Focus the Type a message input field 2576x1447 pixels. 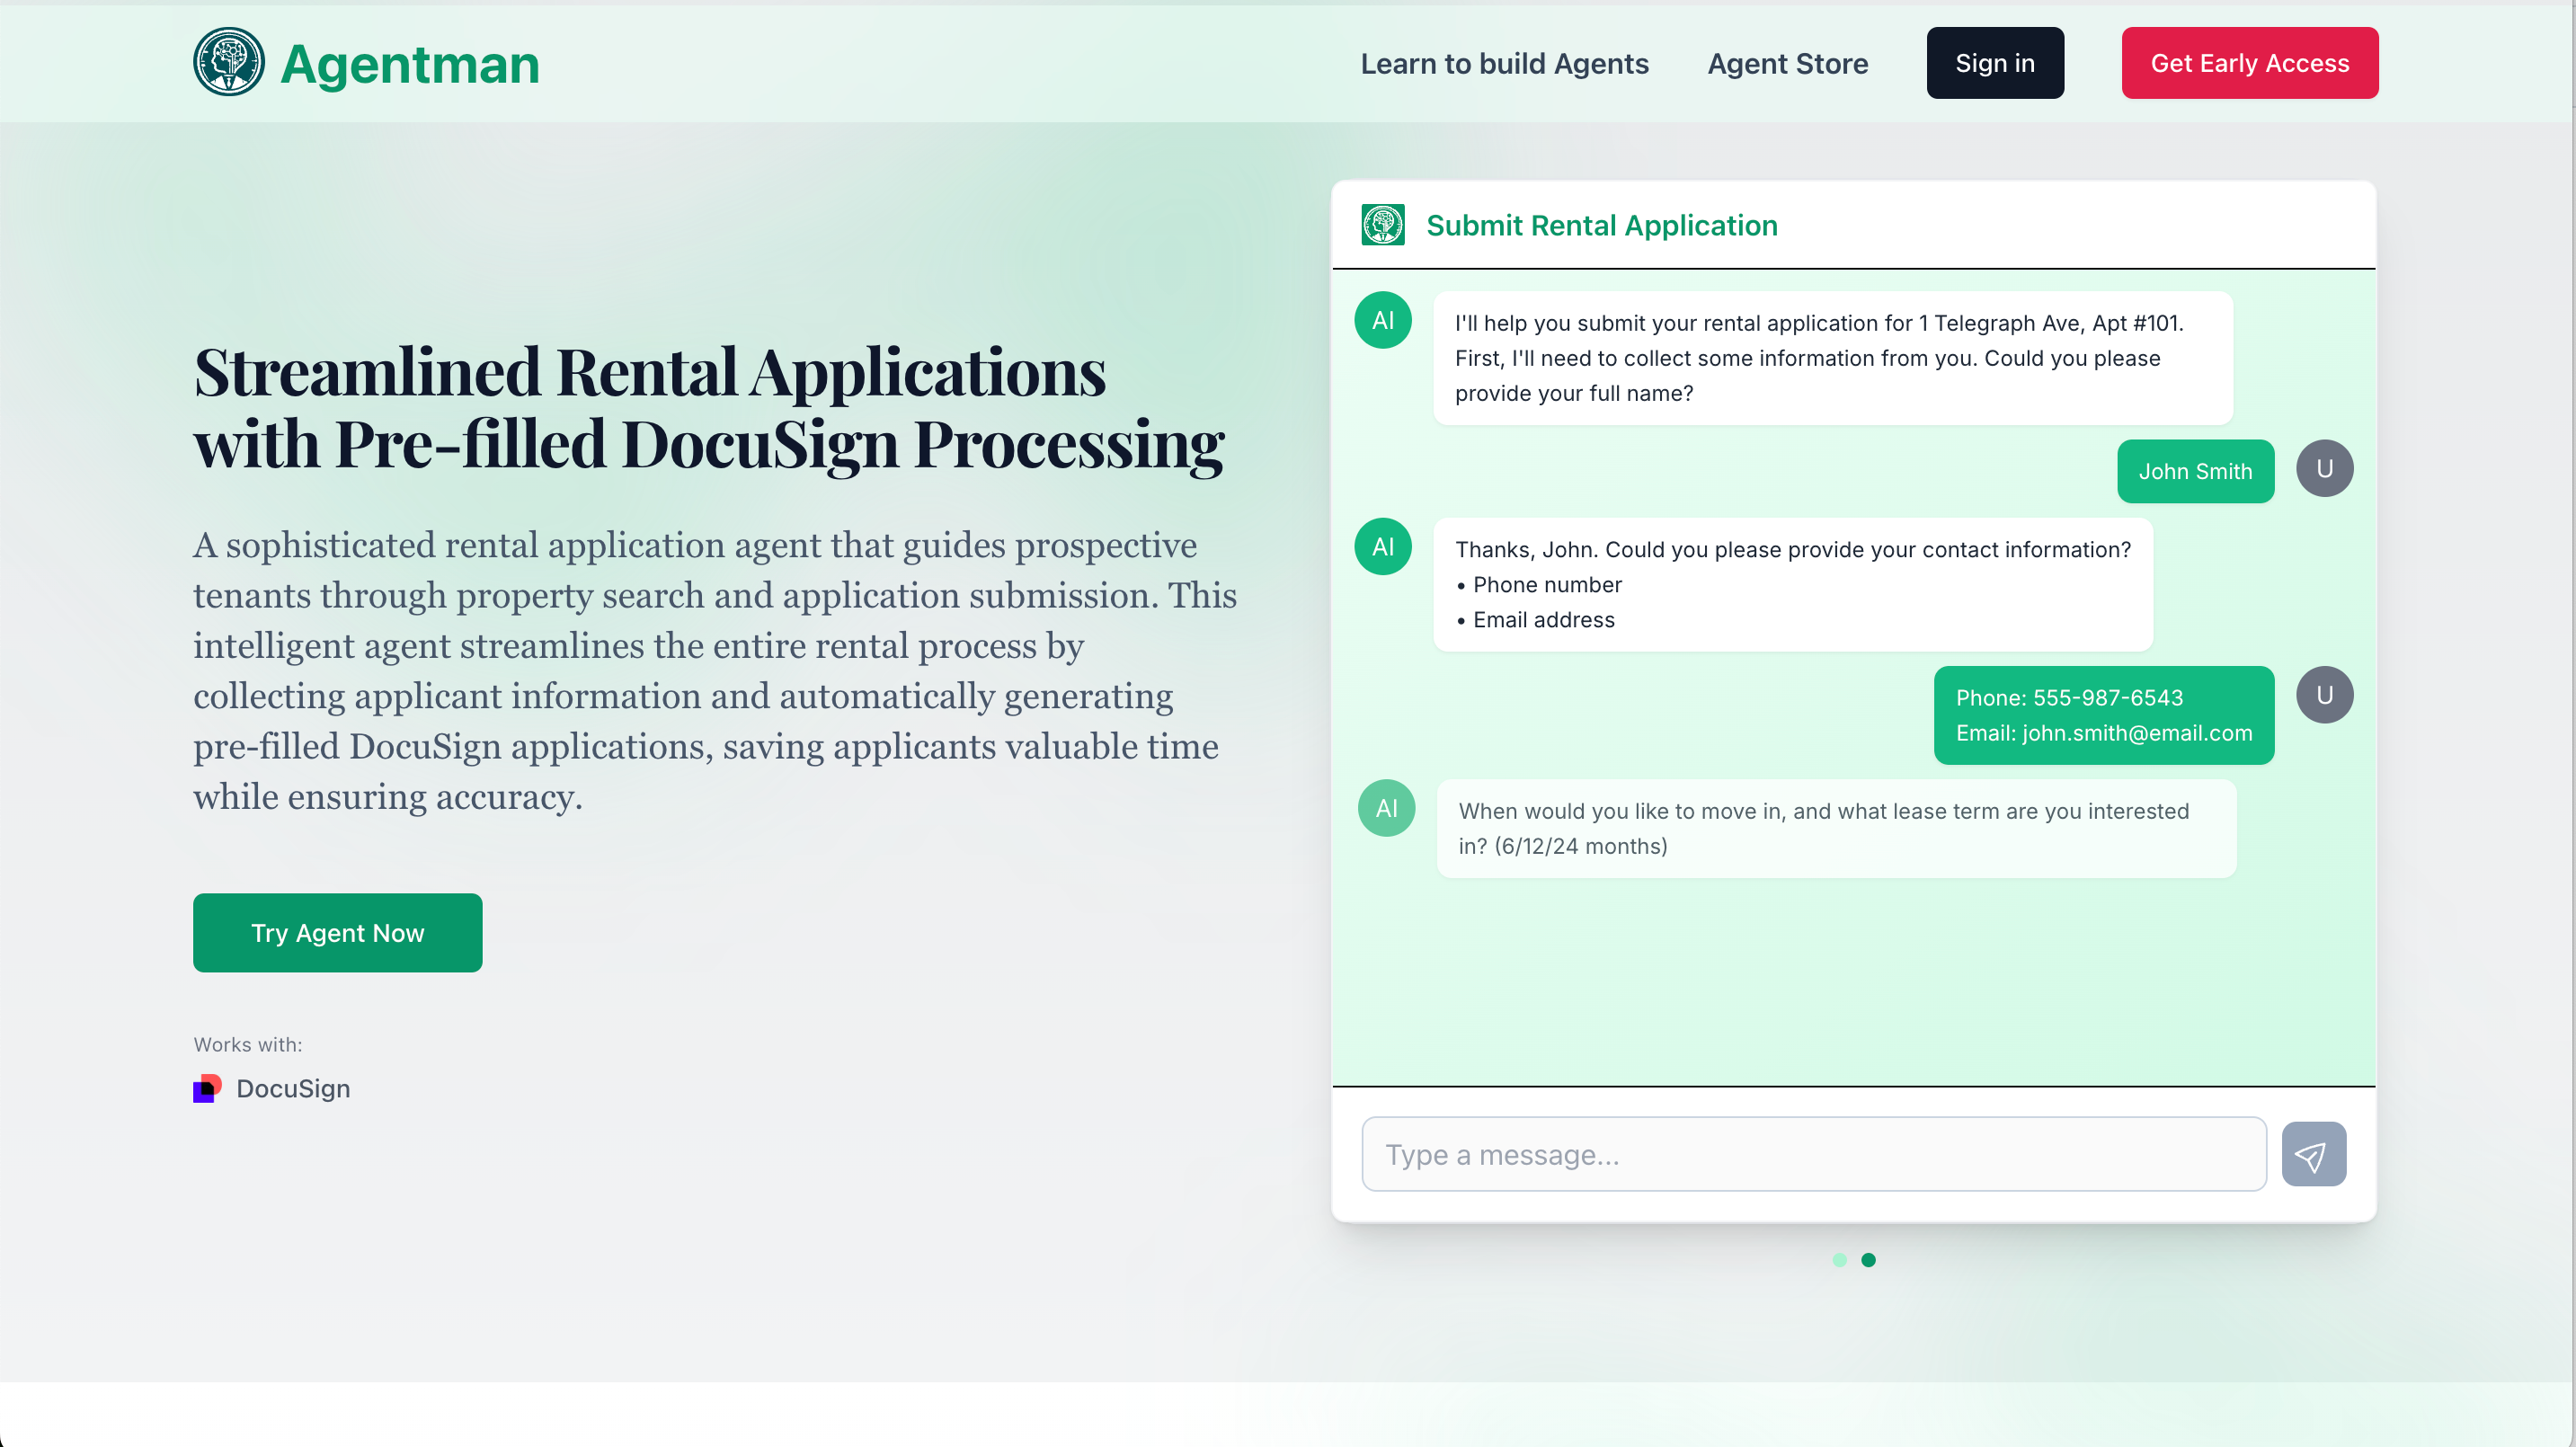(1813, 1154)
